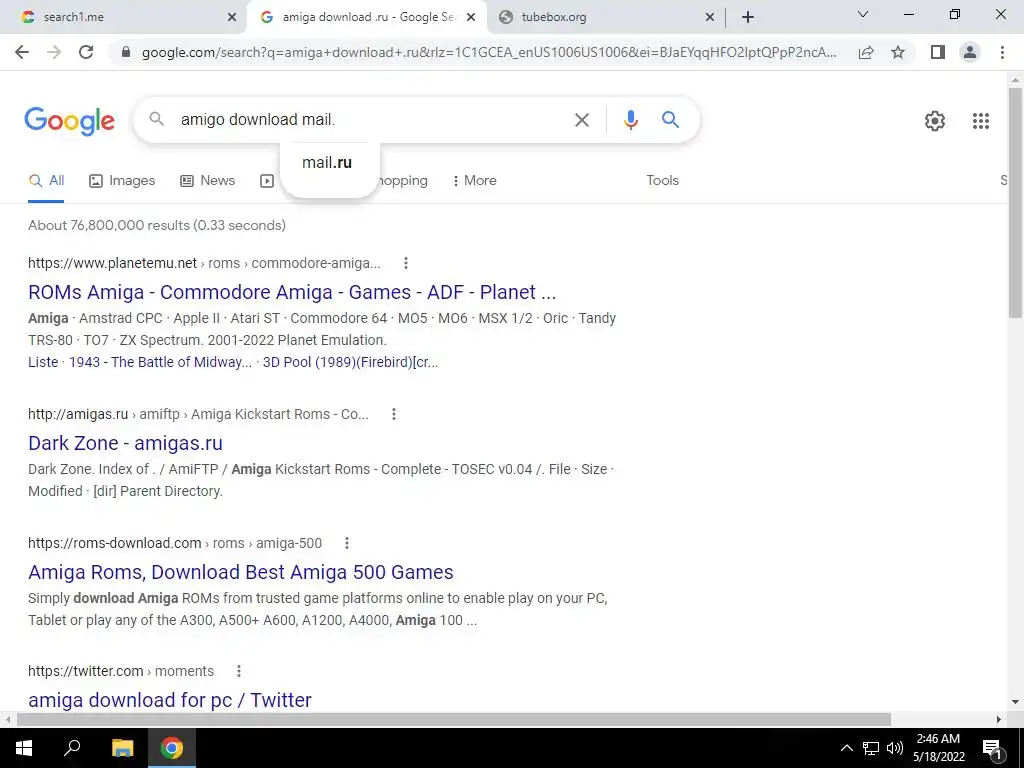This screenshot has width=1024, height=768.
Task: Open Windows taskbar search
Action: point(72,747)
